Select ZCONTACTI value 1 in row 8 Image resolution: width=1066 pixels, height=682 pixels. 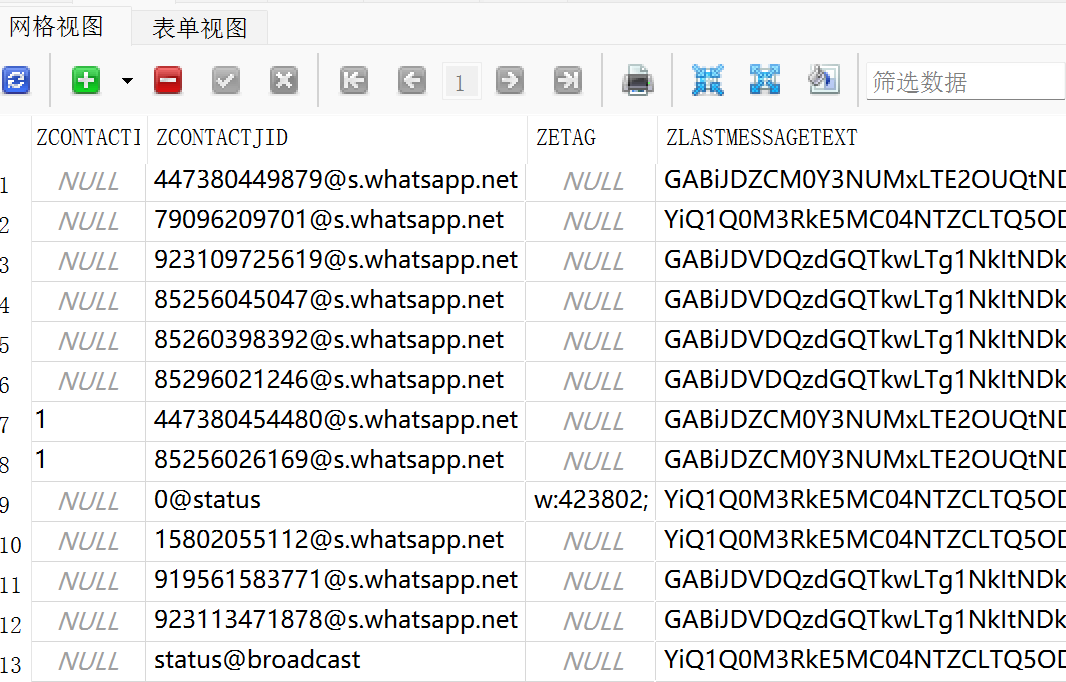(88, 462)
